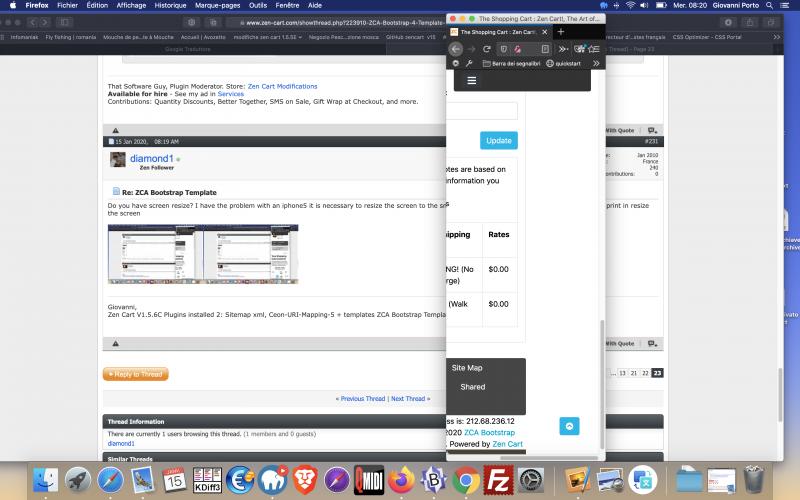The width and height of the screenshot is (800, 500).
Task: Open the Site Map footer link
Action: [467, 367]
